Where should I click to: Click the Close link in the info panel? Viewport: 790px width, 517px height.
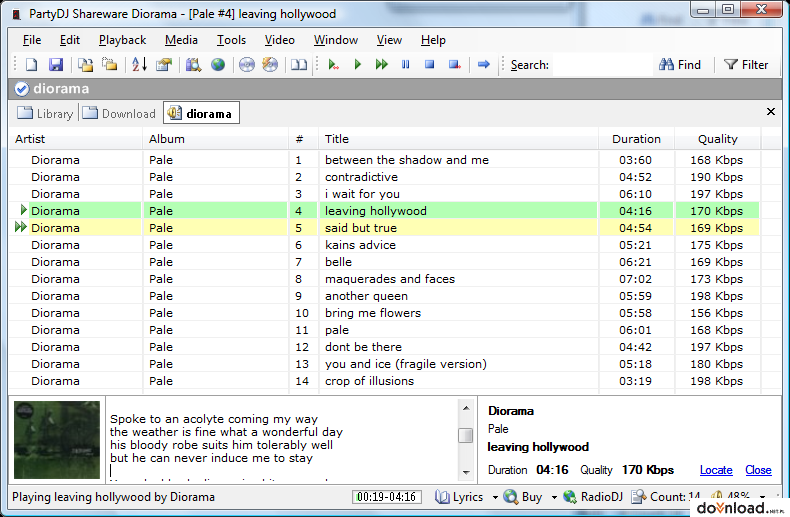point(758,470)
